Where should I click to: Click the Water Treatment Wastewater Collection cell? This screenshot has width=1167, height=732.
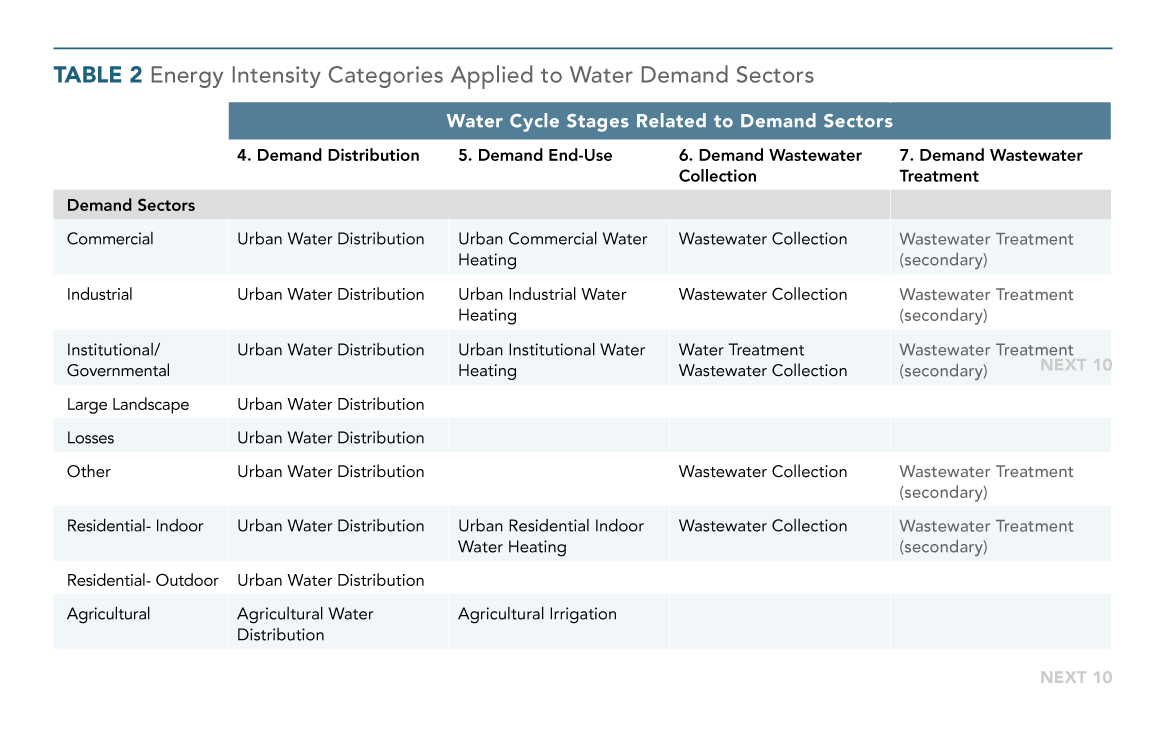pos(763,360)
